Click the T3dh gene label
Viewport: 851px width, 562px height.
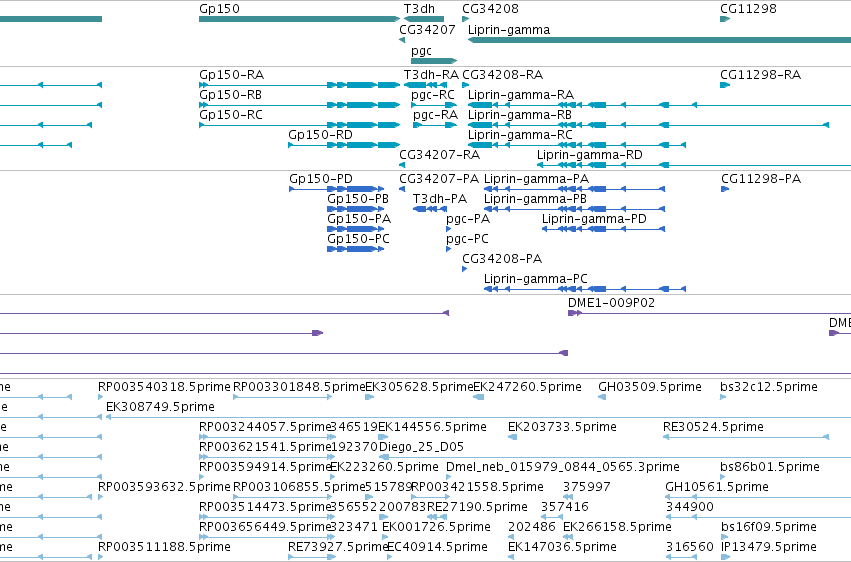coord(419,9)
